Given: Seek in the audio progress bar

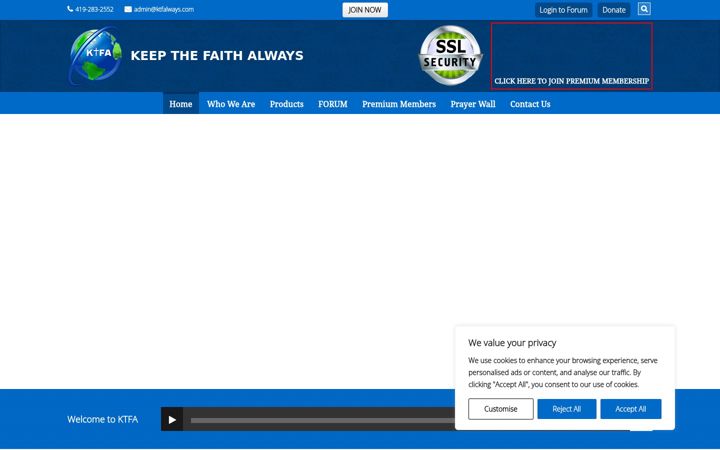Looking at the screenshot, I should pos(322,420).
